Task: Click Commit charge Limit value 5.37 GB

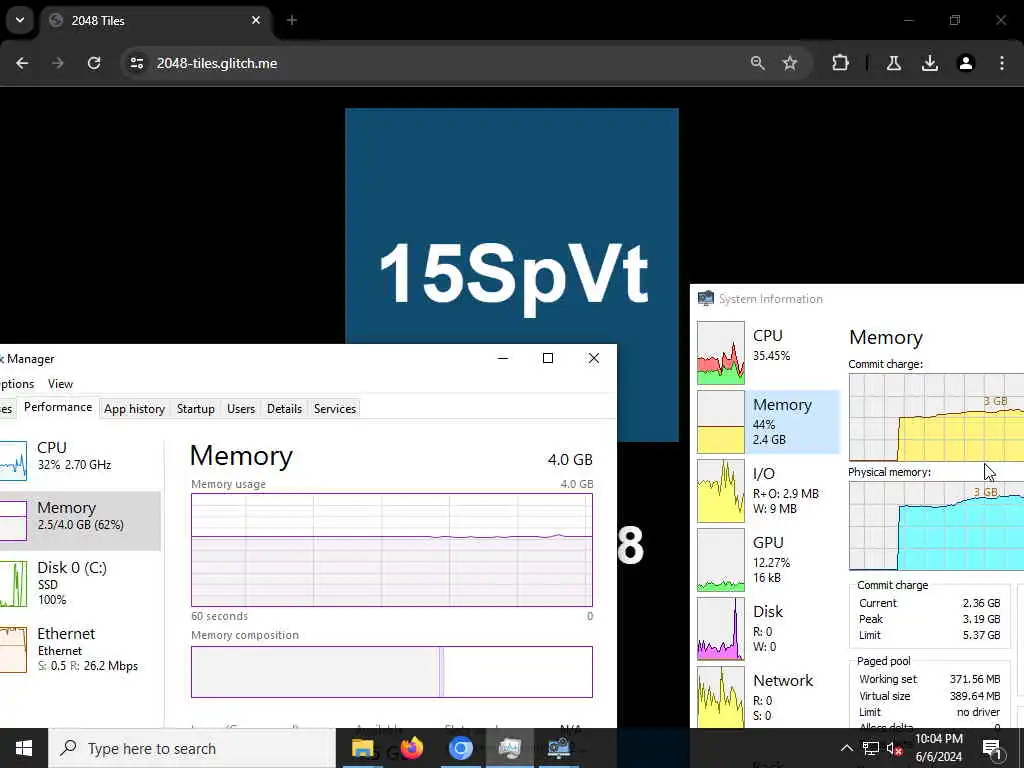Action: tap(981, 635)
